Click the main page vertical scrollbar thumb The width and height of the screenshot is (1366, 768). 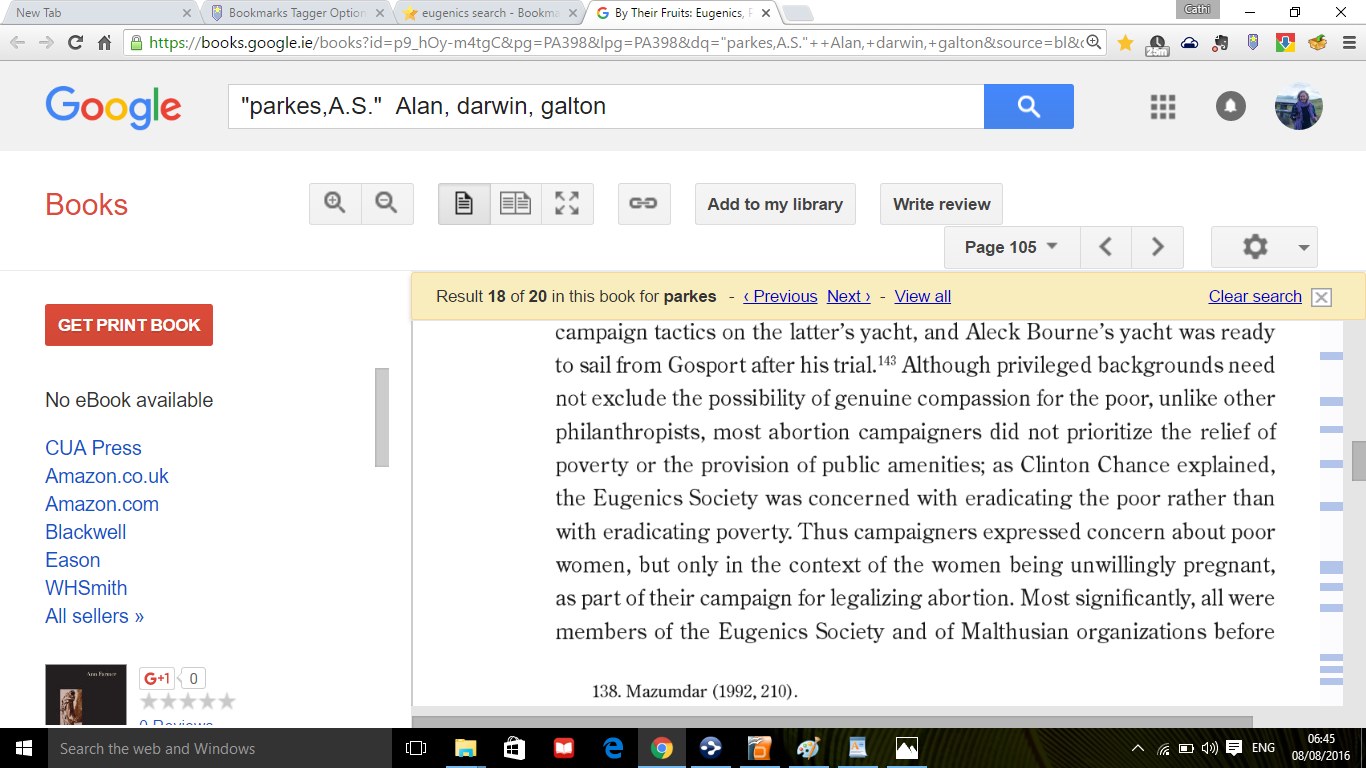(x=1359, y=461)
